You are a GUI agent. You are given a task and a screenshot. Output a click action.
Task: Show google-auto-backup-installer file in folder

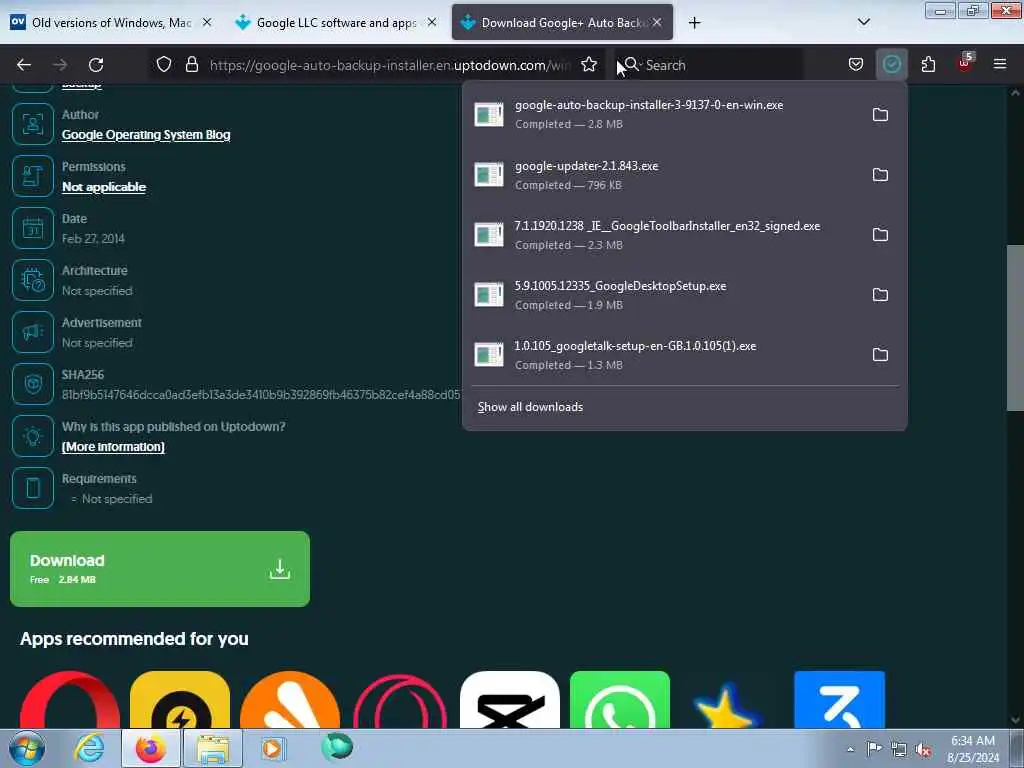880,115
